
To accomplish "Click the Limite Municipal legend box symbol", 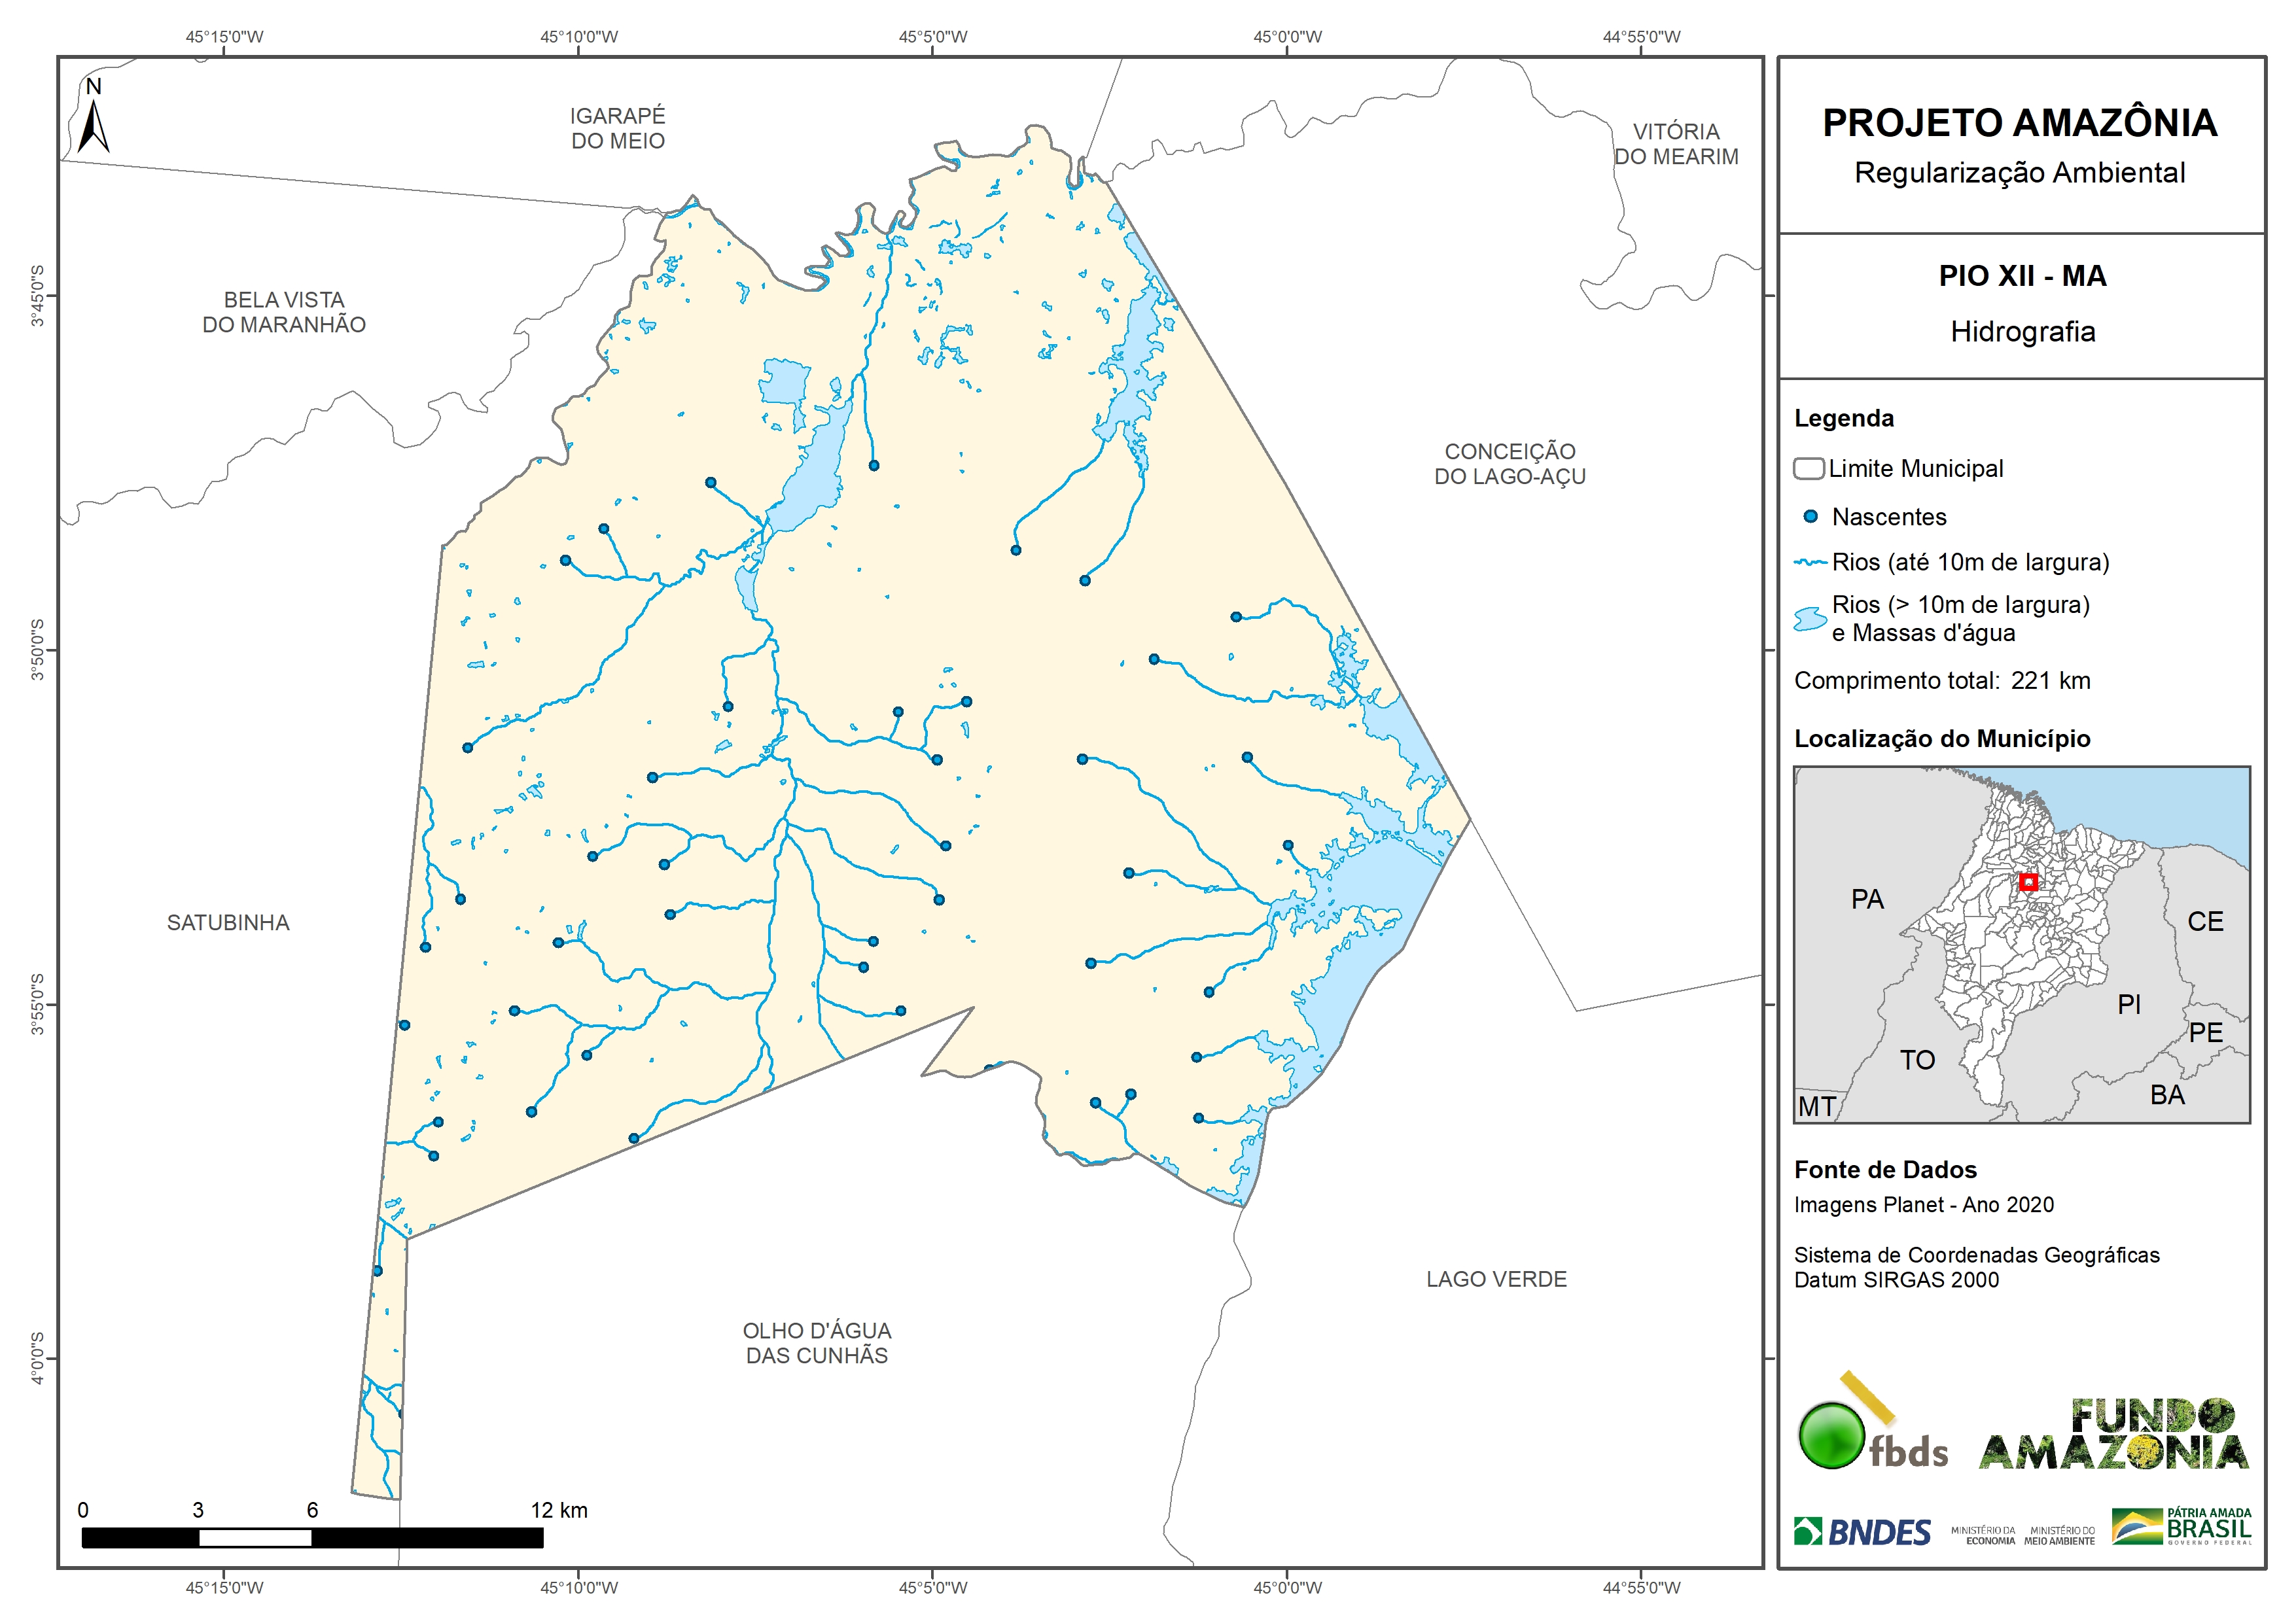I will (x=1808, y=469).
